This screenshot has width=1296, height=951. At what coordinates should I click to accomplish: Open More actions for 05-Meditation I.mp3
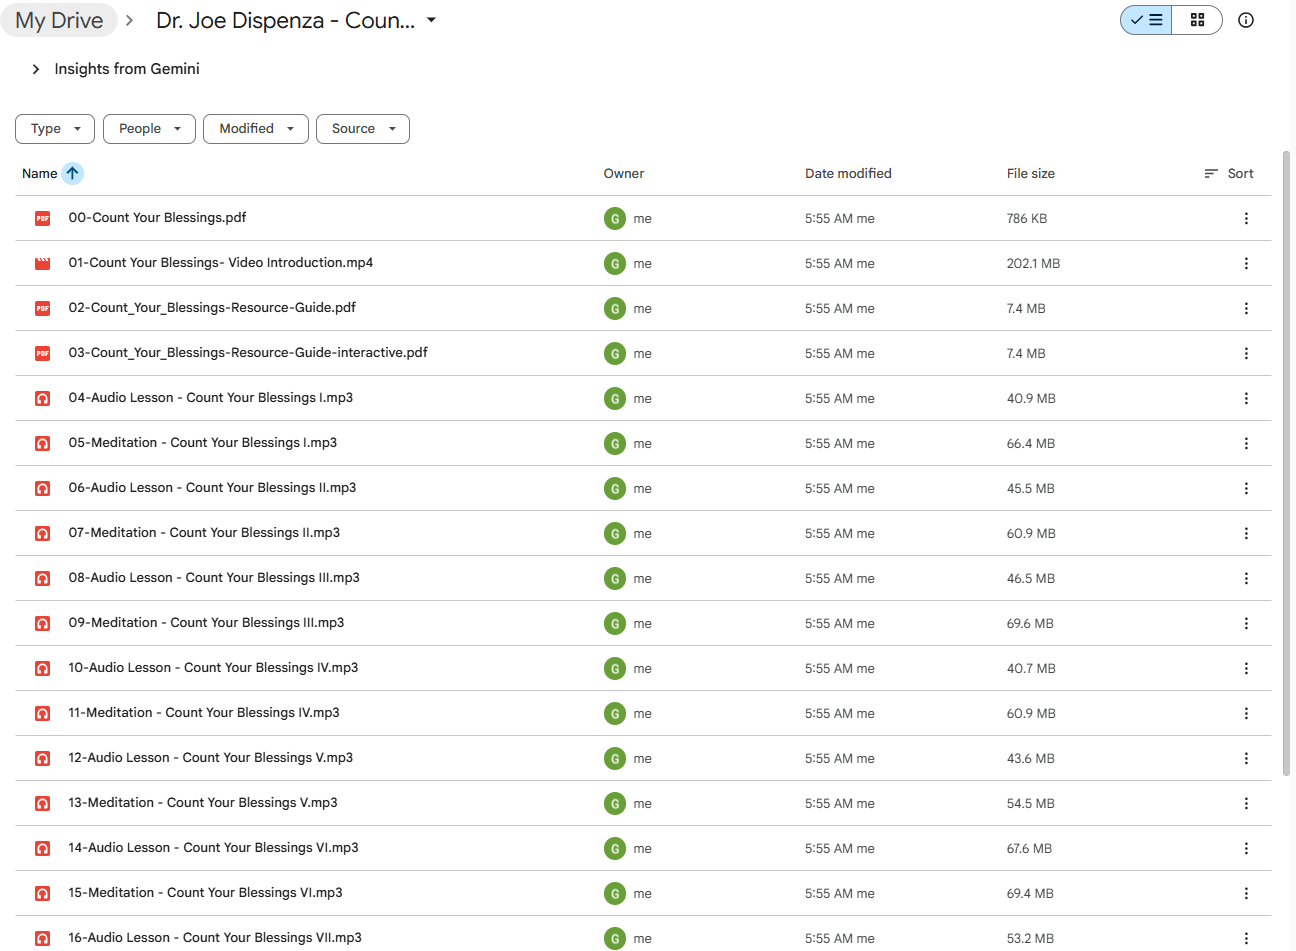pyautogui.click(x=1246, y=443)
